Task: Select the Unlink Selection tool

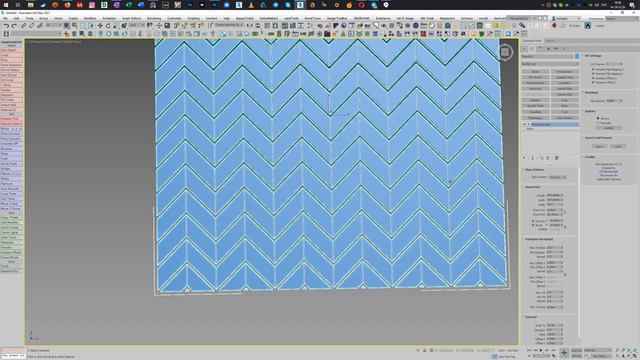Action: (x=31, y=26)
